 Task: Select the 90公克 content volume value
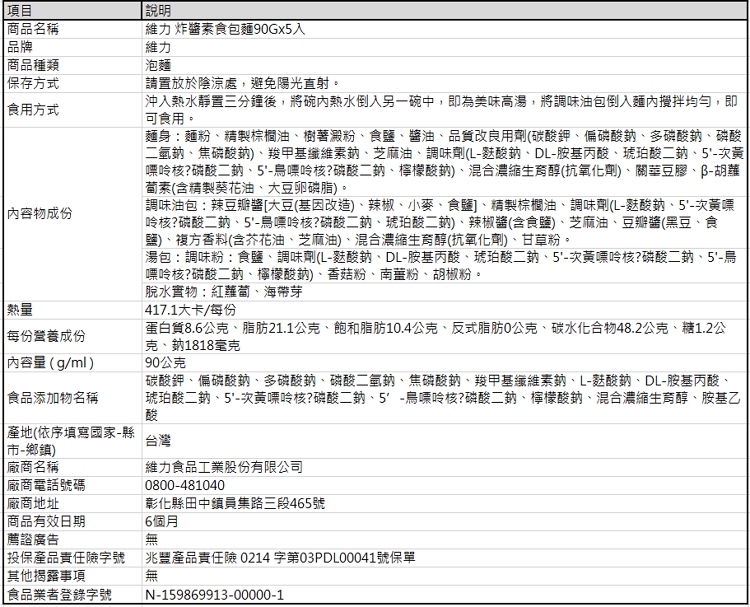[165, 361]
